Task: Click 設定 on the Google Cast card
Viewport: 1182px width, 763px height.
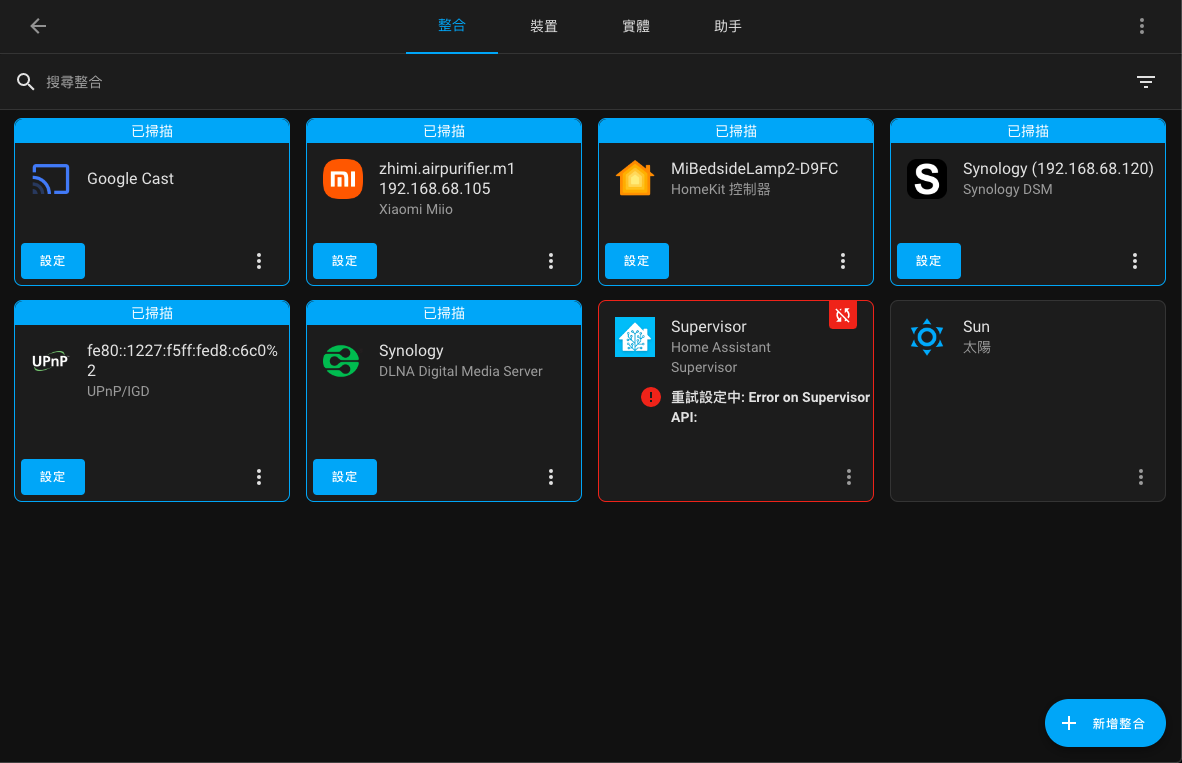Action: click(x=53, y=261)
